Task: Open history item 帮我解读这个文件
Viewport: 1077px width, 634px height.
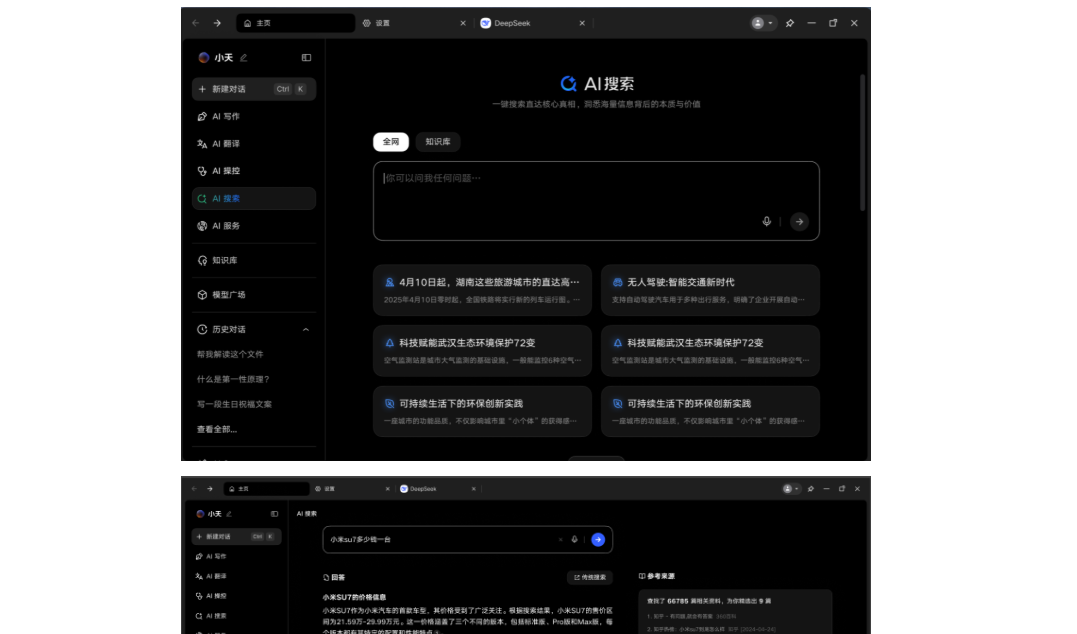Action: (230, 354)
